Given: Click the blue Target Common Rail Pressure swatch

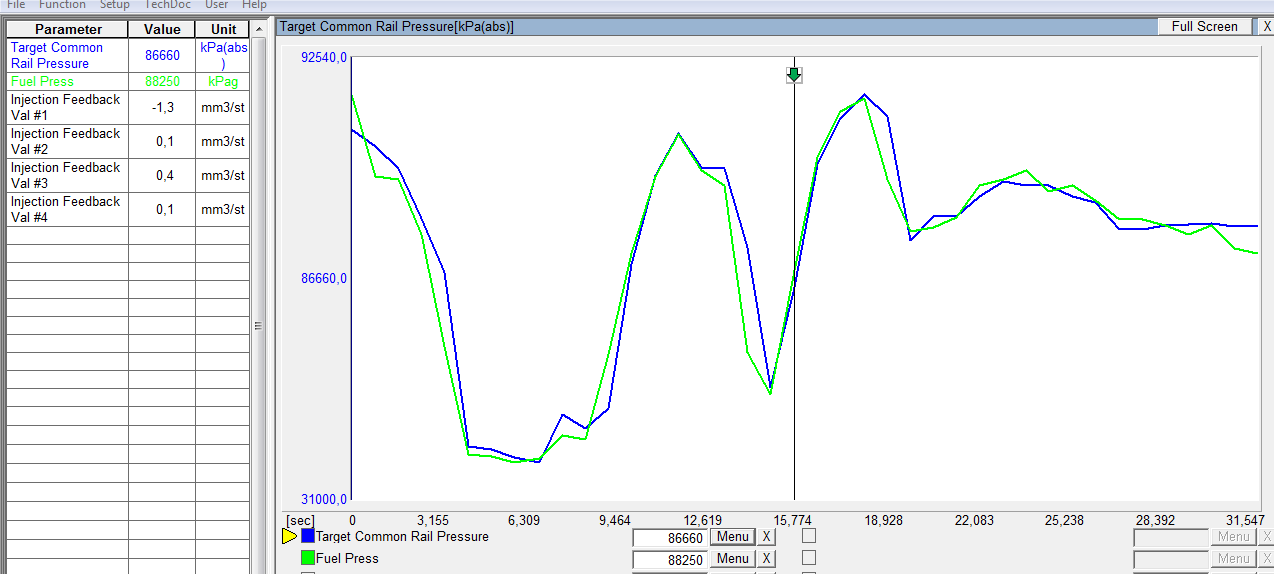Looking at the screenshot, I should click(x=308, y=536).
